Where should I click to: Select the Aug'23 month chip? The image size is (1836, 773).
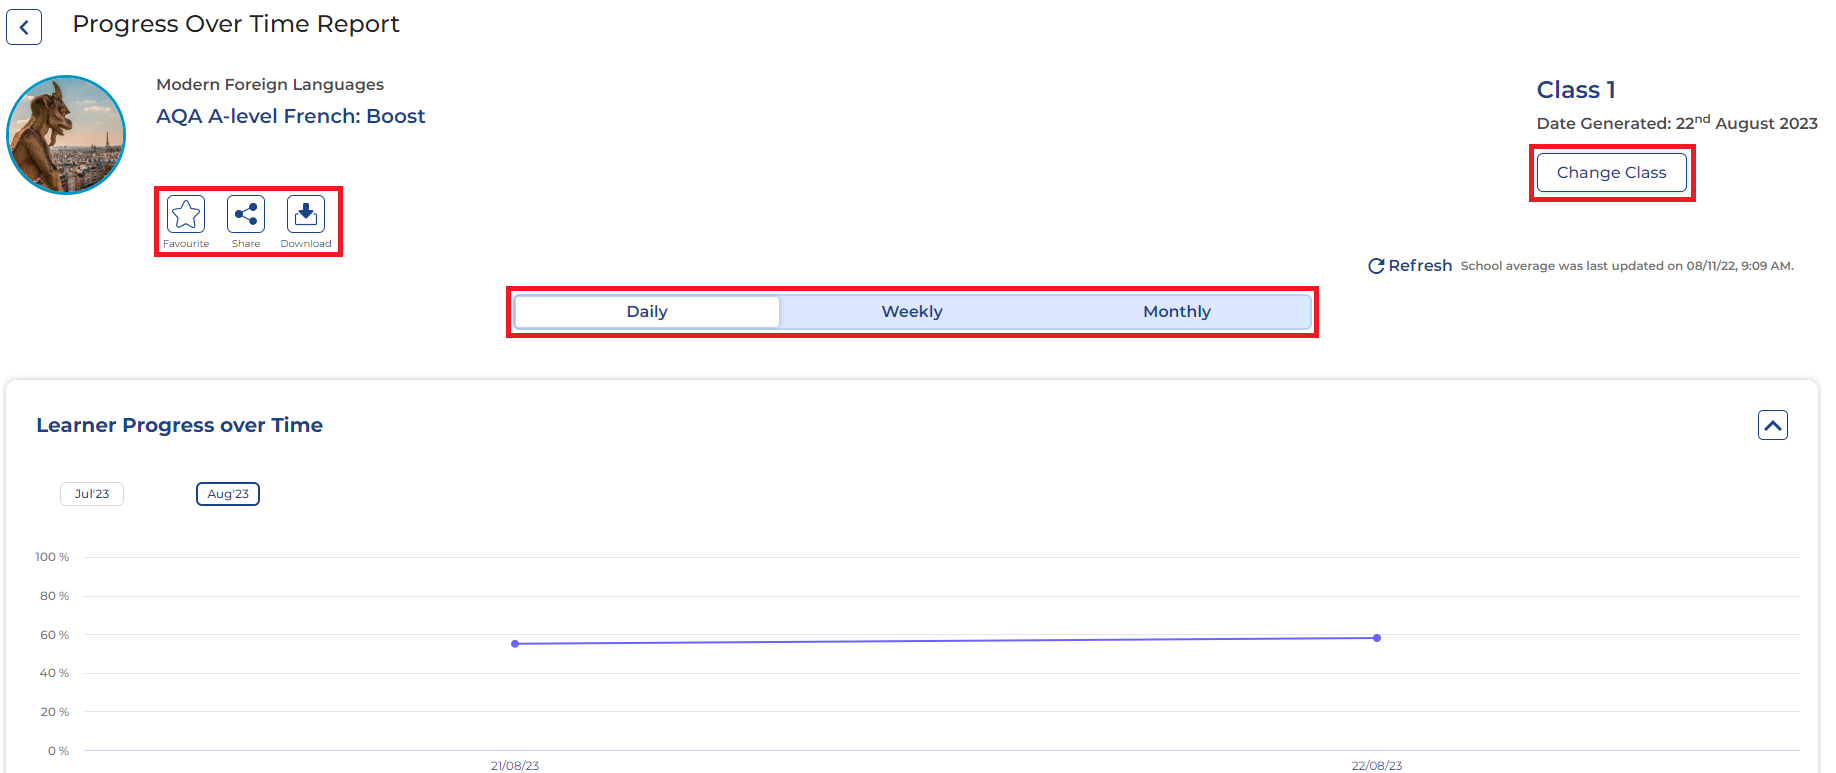click(x=228, y=494)
